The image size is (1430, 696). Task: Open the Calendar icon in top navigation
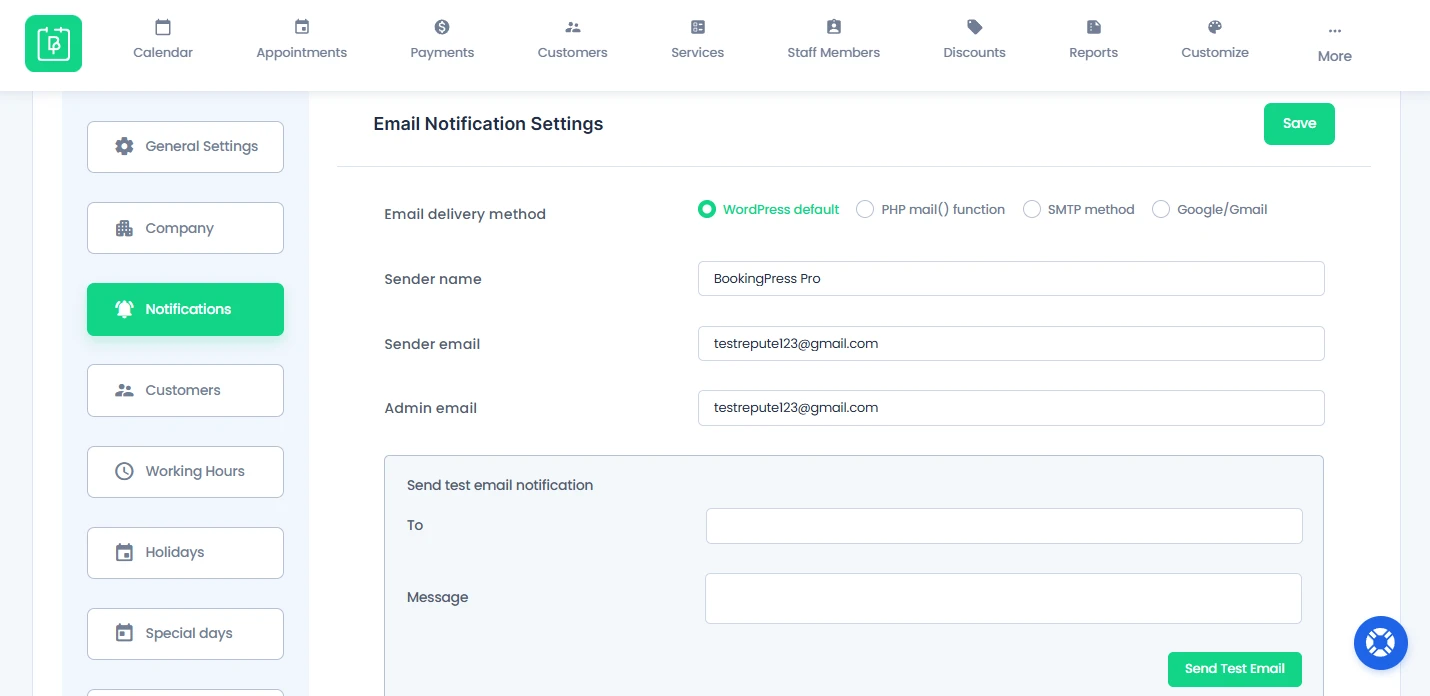pos(163,27)
